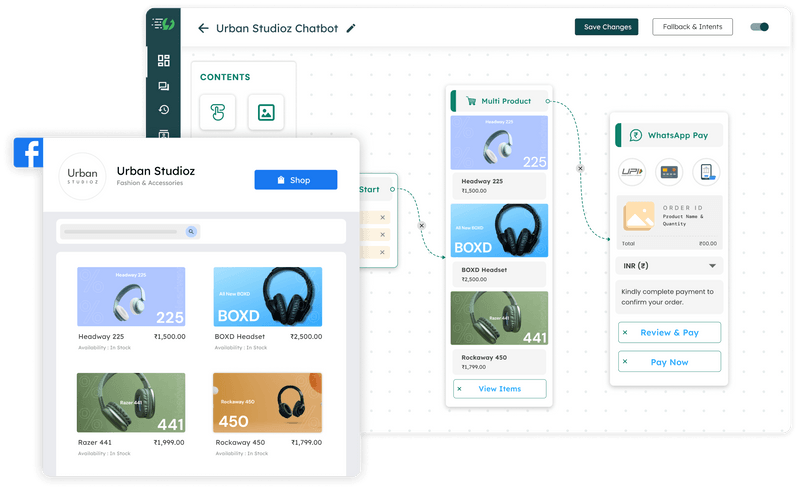
Task: Toggle the chatbot switch in top bar
Action: click(x=759, y=27)
